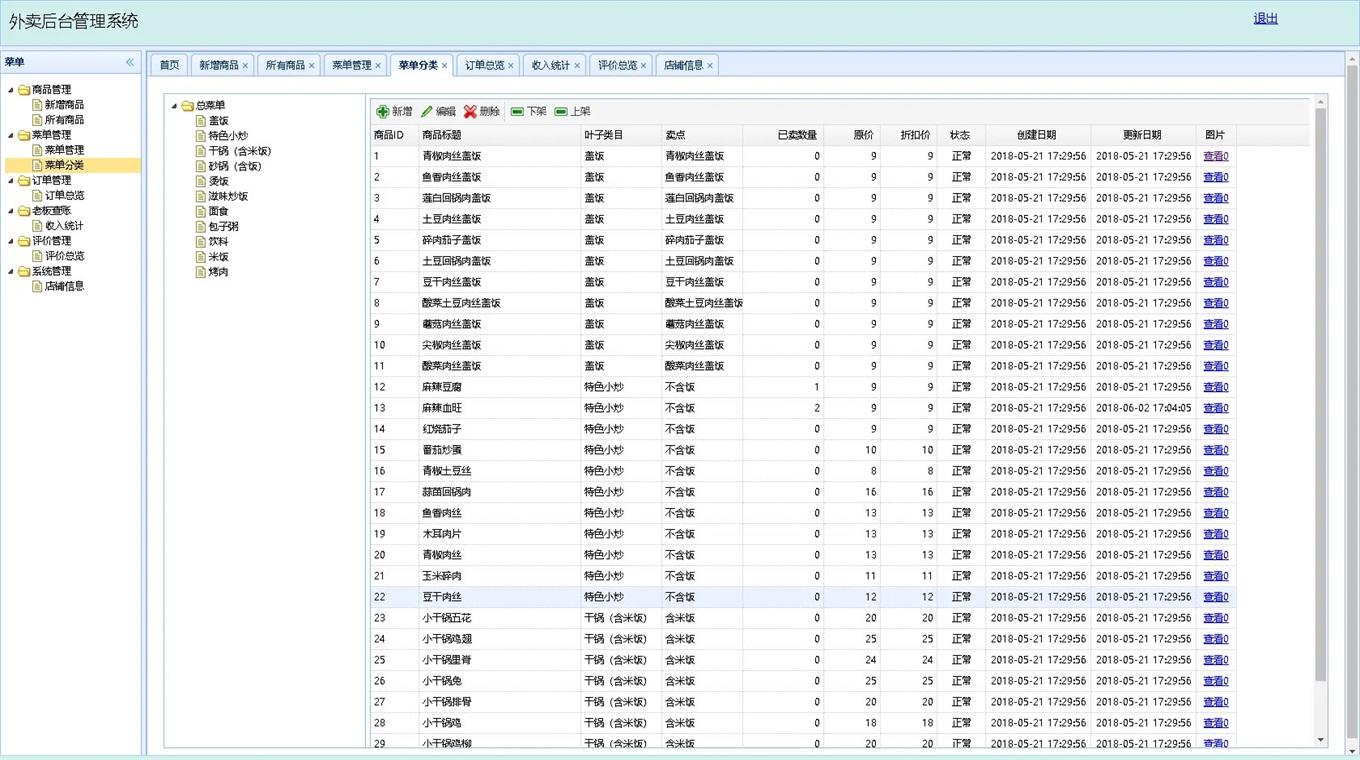Click the 更新日期 column header

pos(1143,135)
